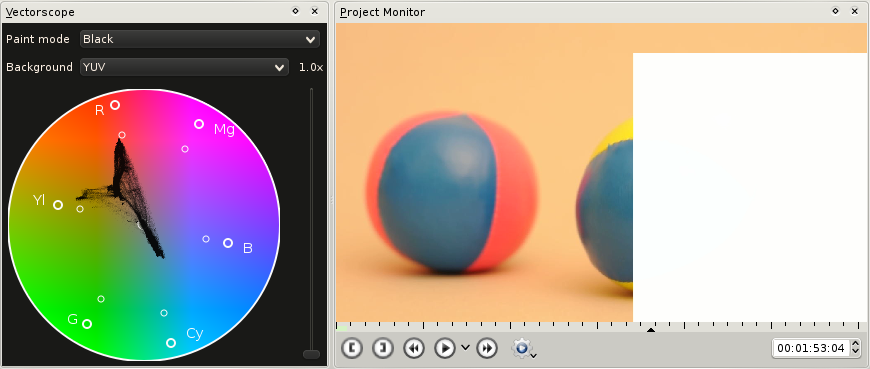Float the Vectorscope panel
This screenshot has width=870, height=369.
pyautogui.click(x=296, y=11)
